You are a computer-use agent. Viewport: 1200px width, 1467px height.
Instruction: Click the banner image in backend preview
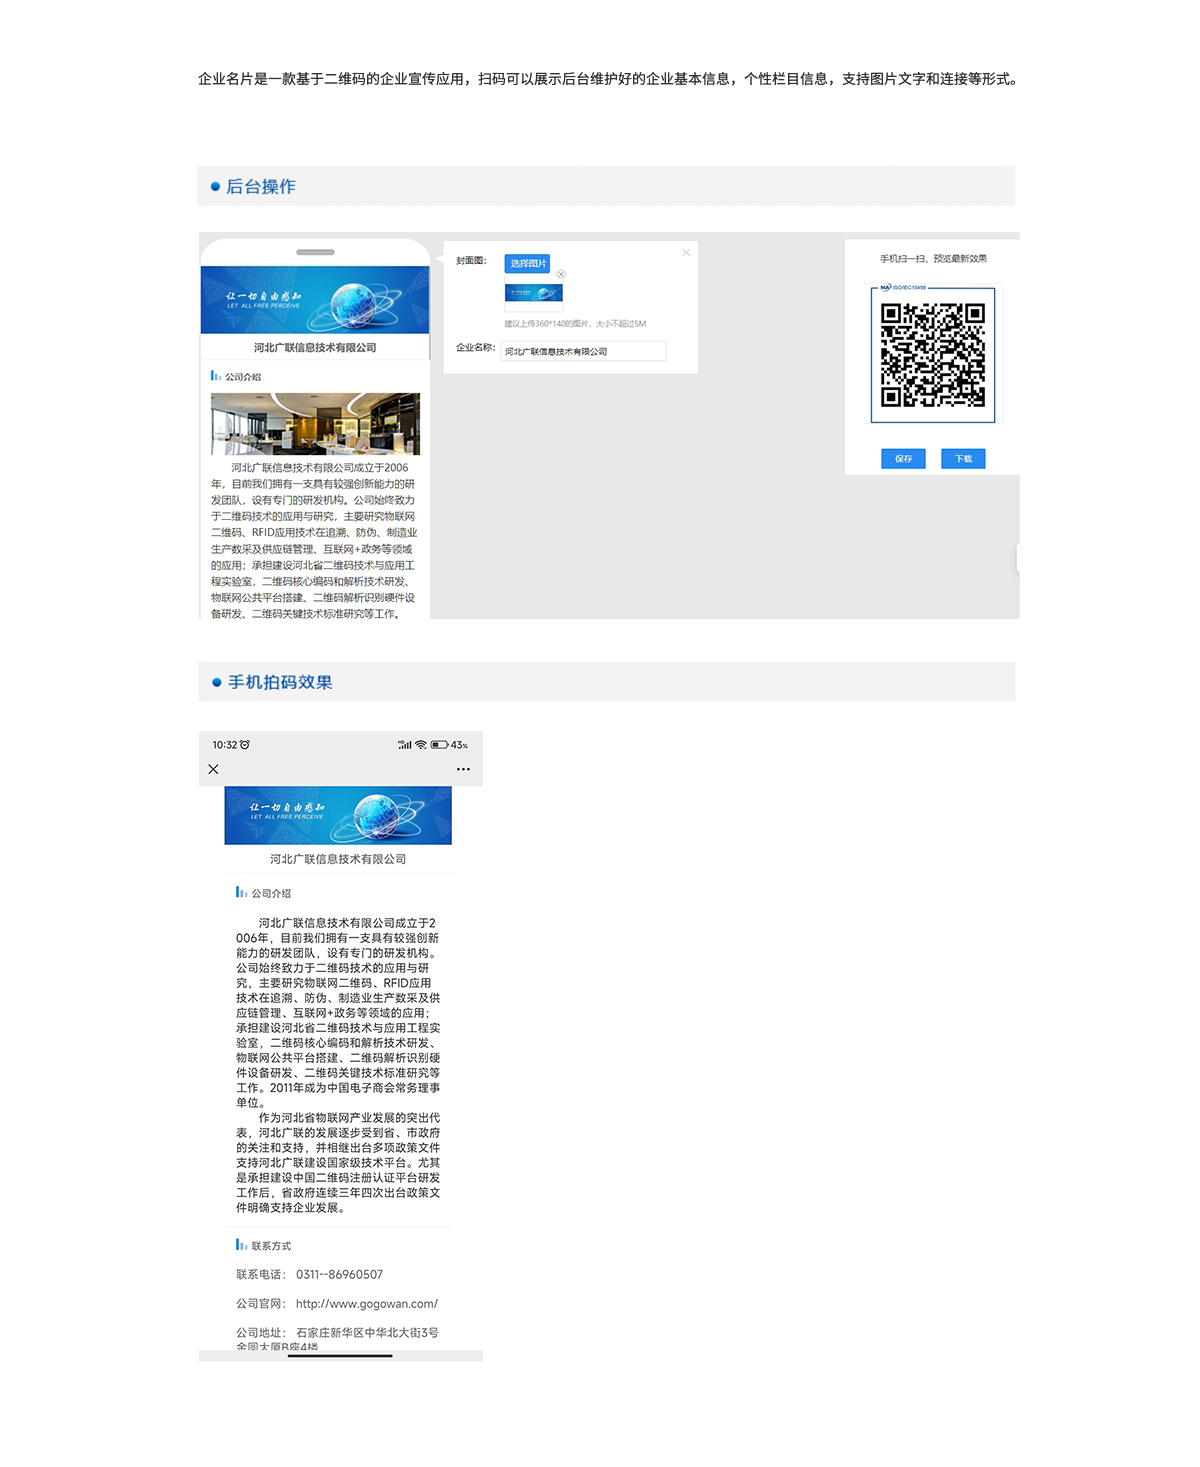[x=315, y=300]
